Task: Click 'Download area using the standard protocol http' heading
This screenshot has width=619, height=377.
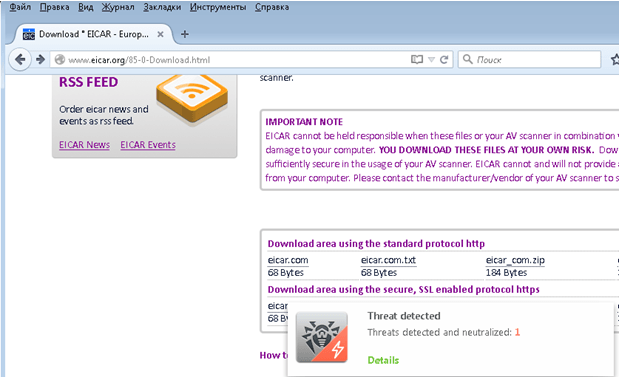Action: [376, 244]
